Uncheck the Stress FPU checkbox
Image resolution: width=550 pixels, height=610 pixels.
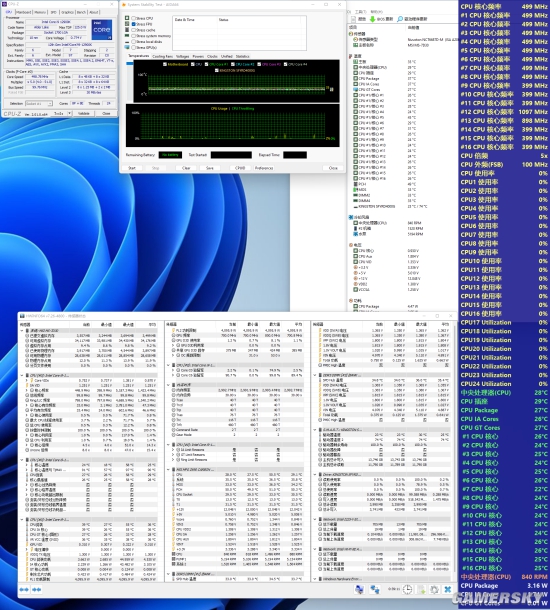pos(133,24)
